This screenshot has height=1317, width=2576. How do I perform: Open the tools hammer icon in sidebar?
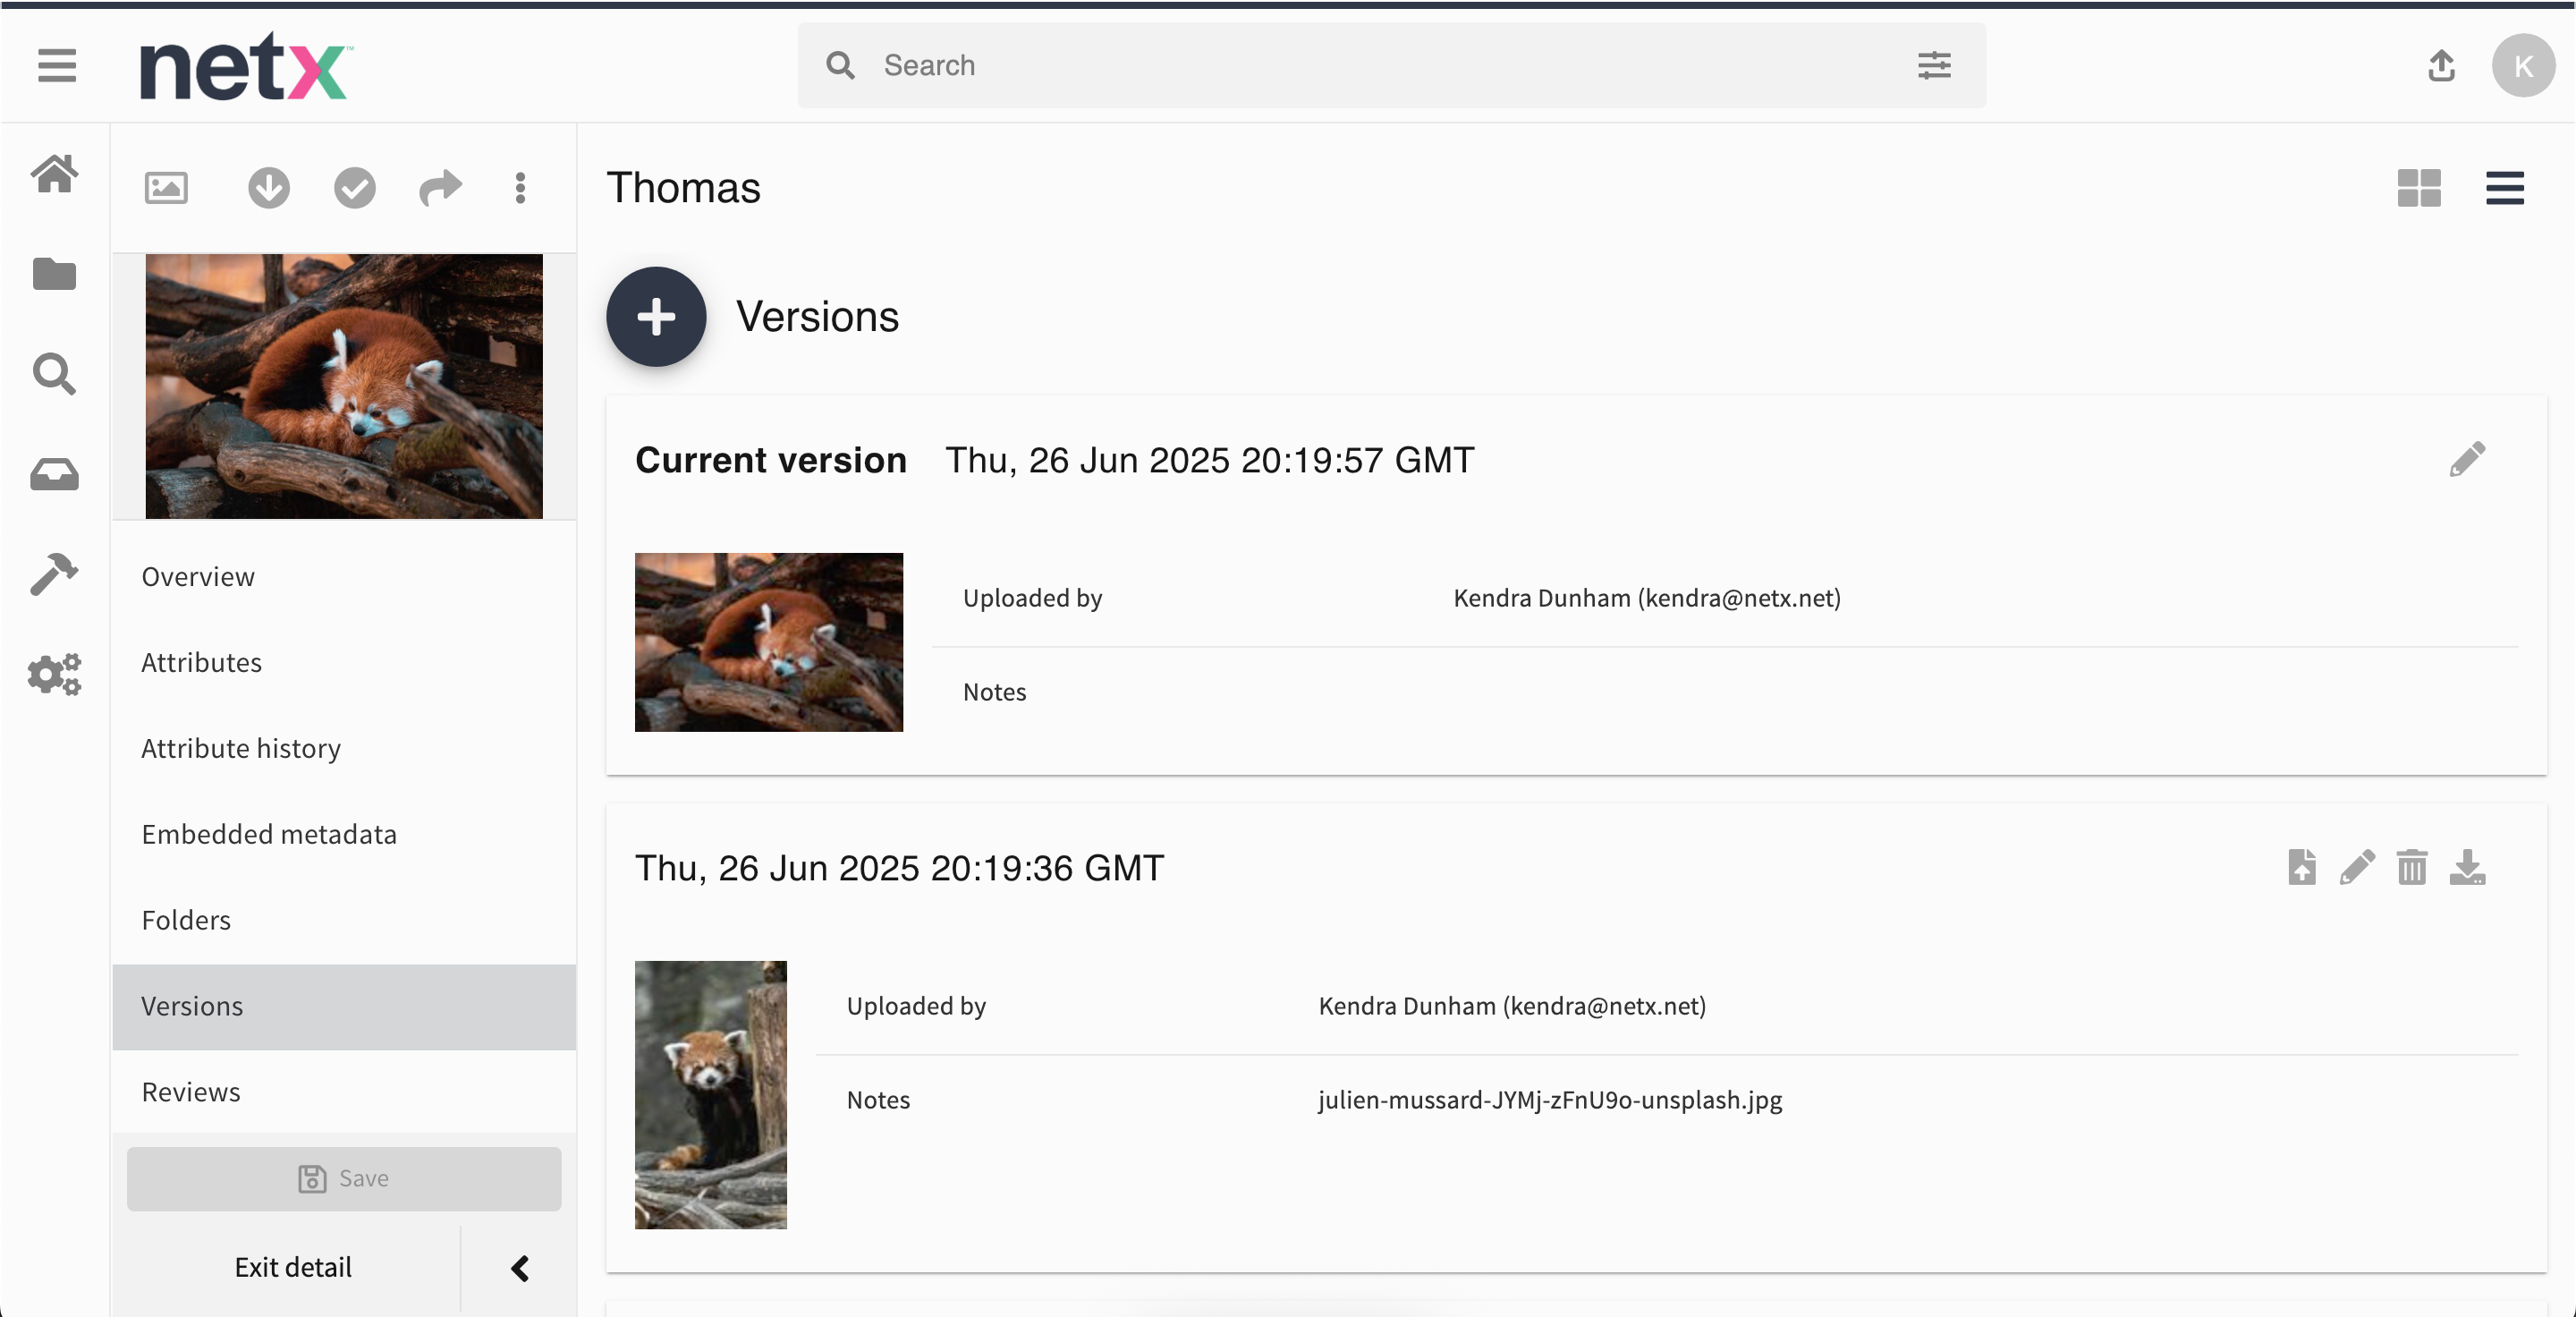[54, 574]
